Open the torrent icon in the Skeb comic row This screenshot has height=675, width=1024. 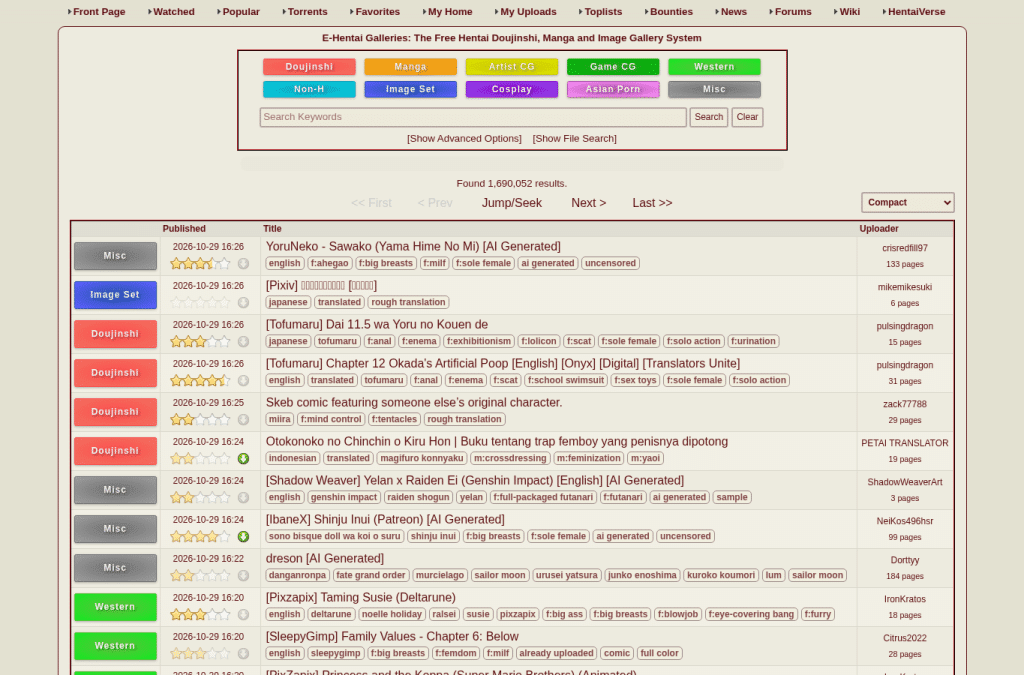click(x=243, y=420)
